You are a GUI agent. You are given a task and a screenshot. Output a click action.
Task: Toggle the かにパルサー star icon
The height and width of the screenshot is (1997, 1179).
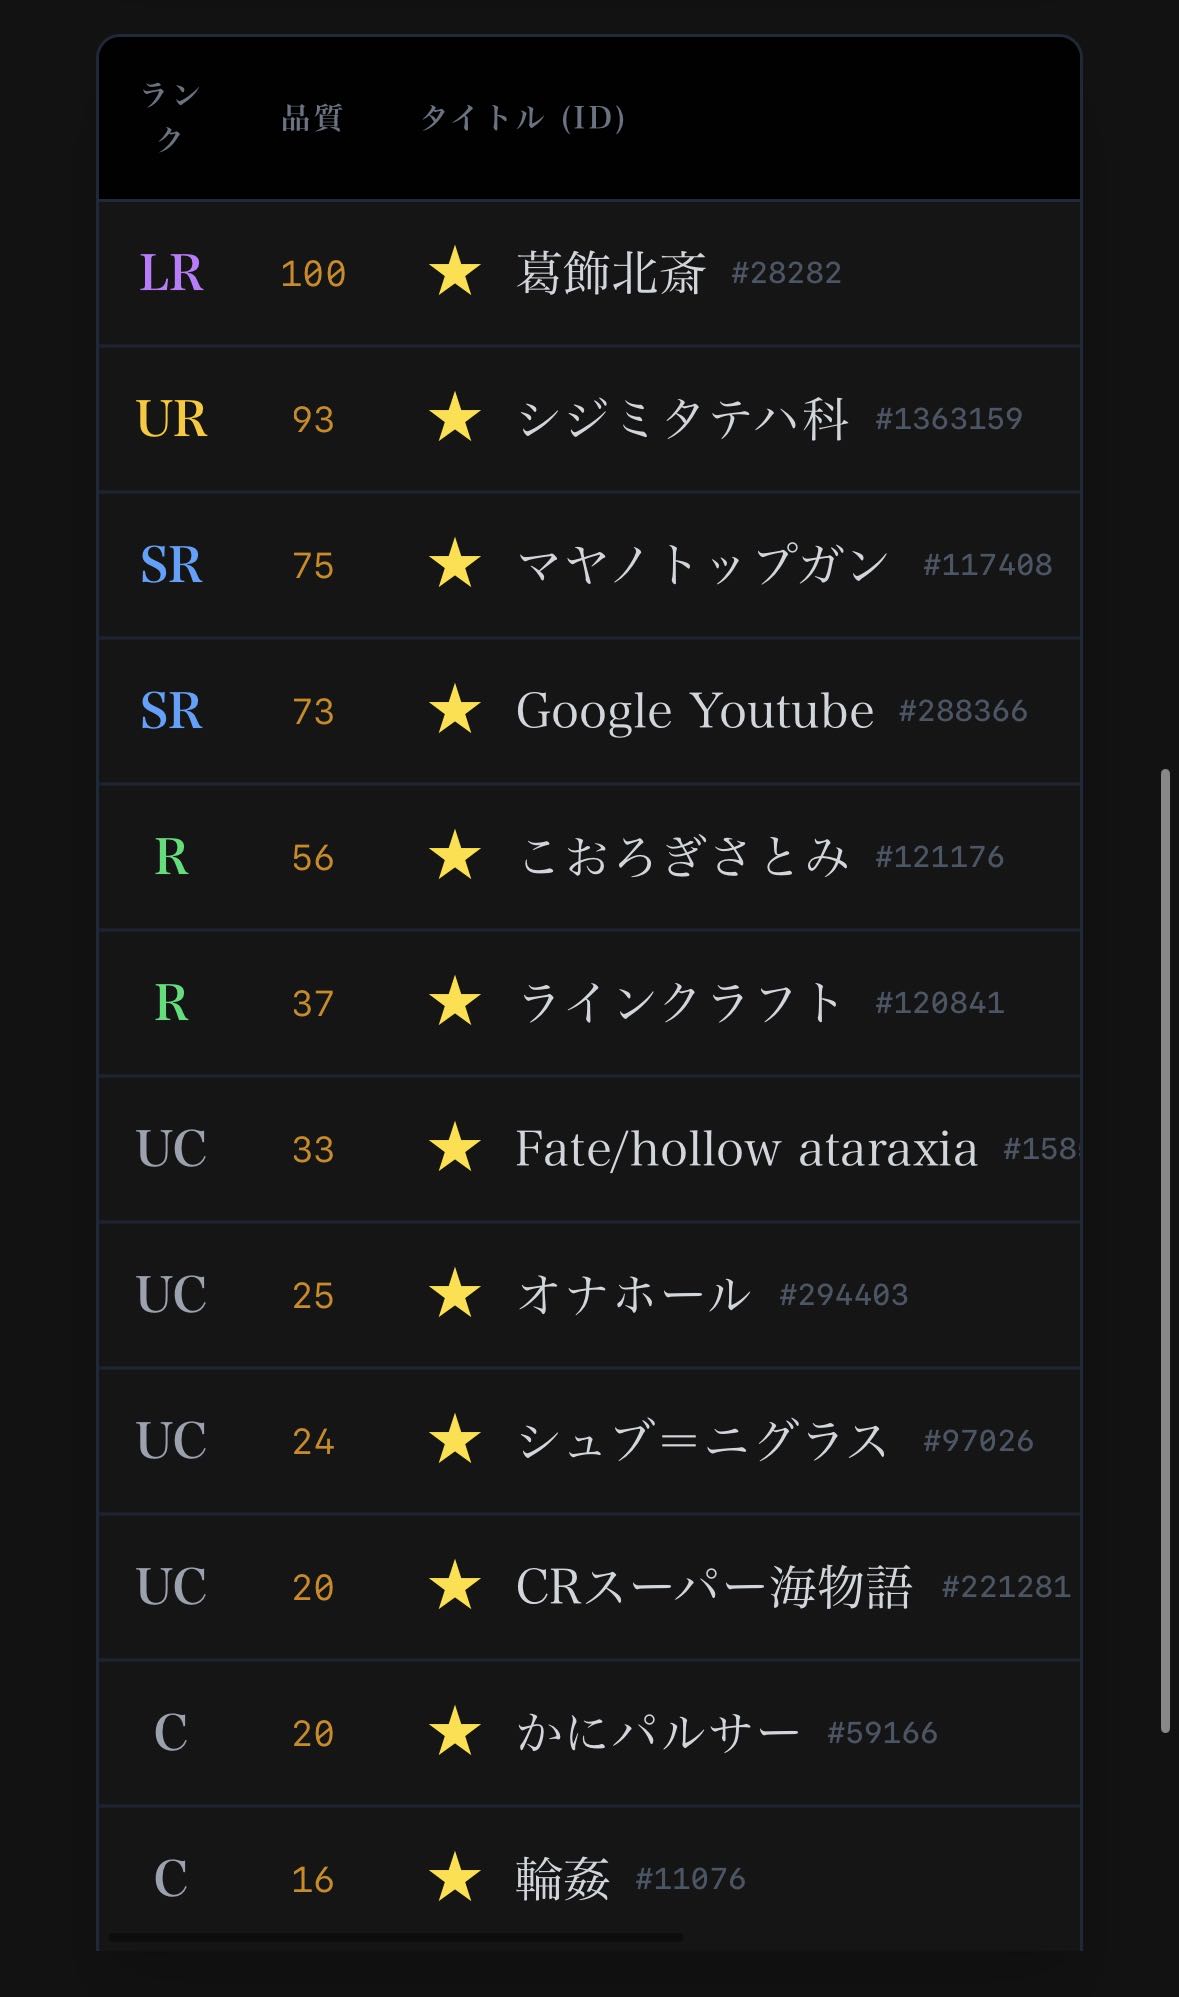pyautogui.click(x=455, y=1732)
